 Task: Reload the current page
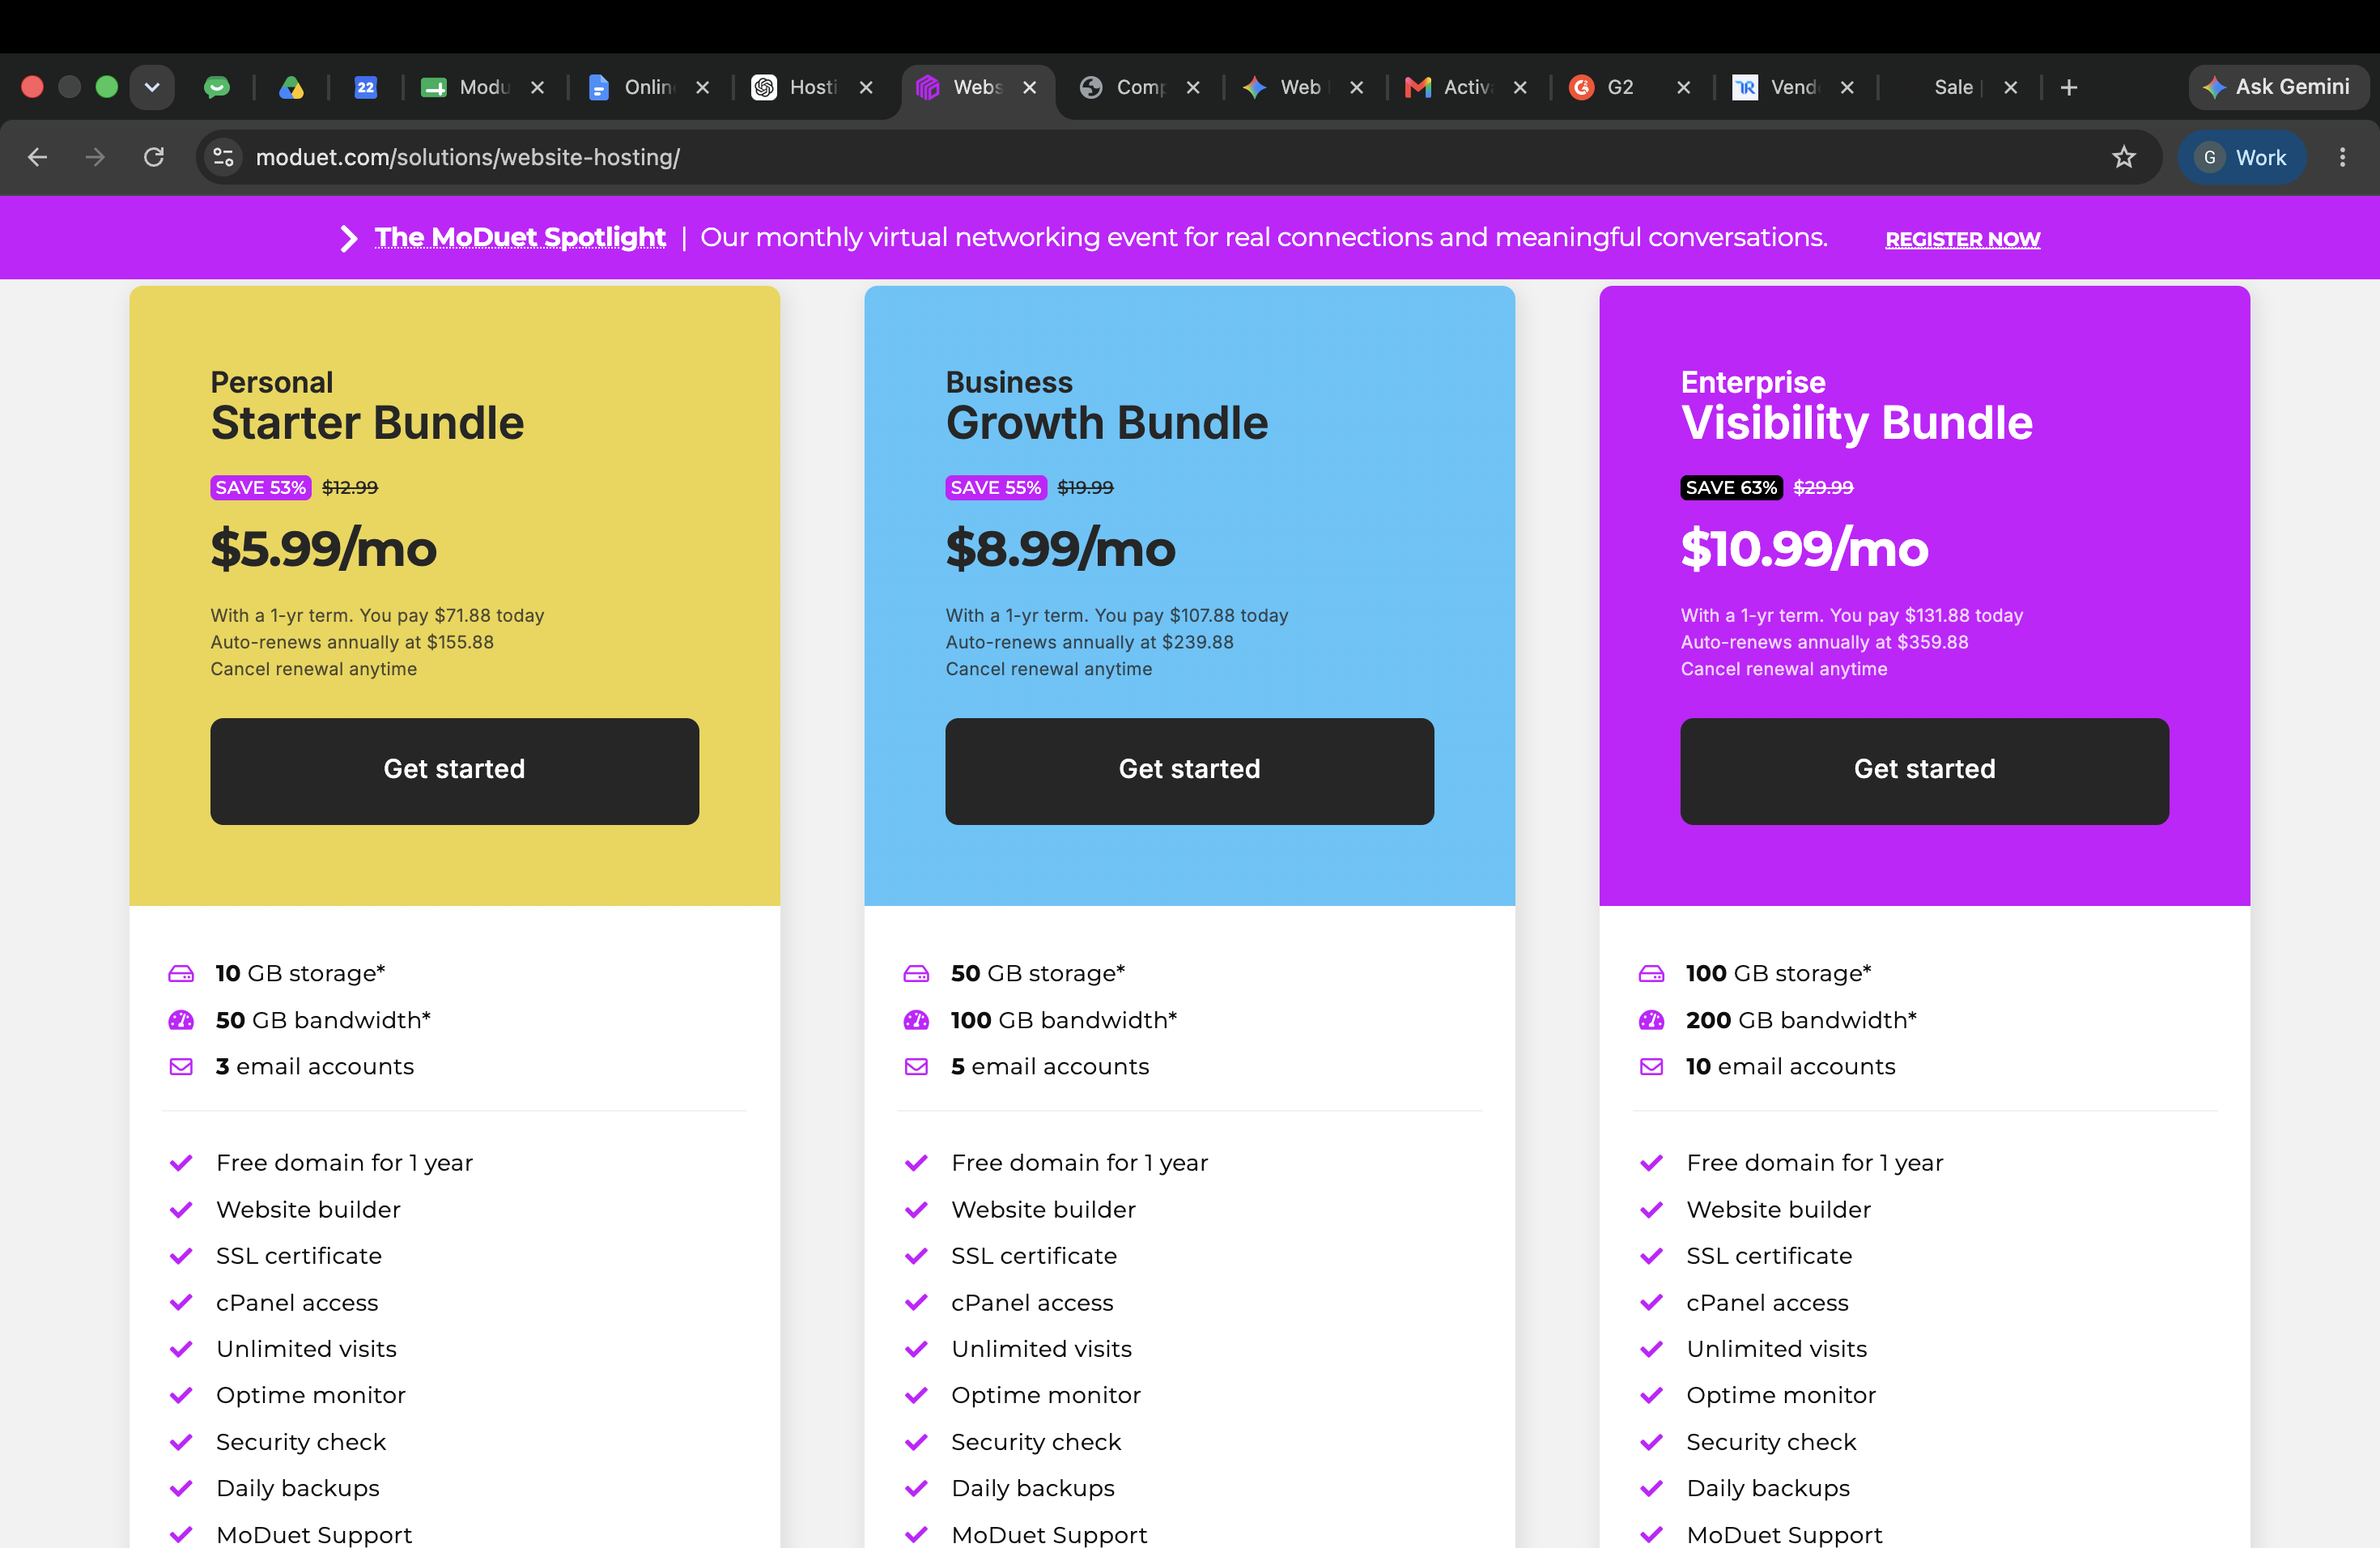click(x=154, y=157)
